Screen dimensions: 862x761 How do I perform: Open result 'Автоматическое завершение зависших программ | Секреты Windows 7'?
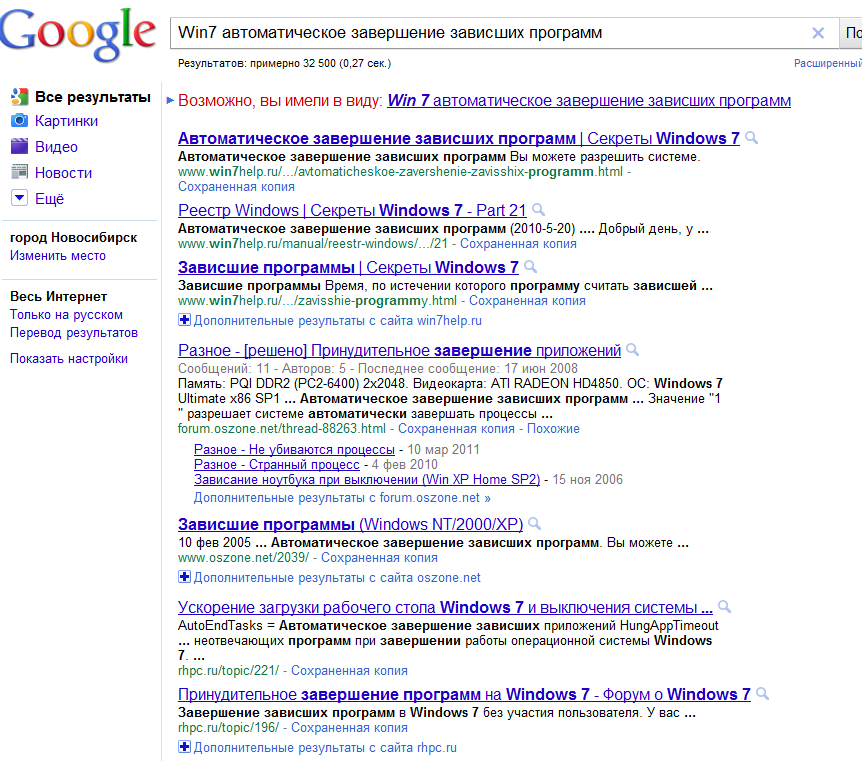pos(459,138)
